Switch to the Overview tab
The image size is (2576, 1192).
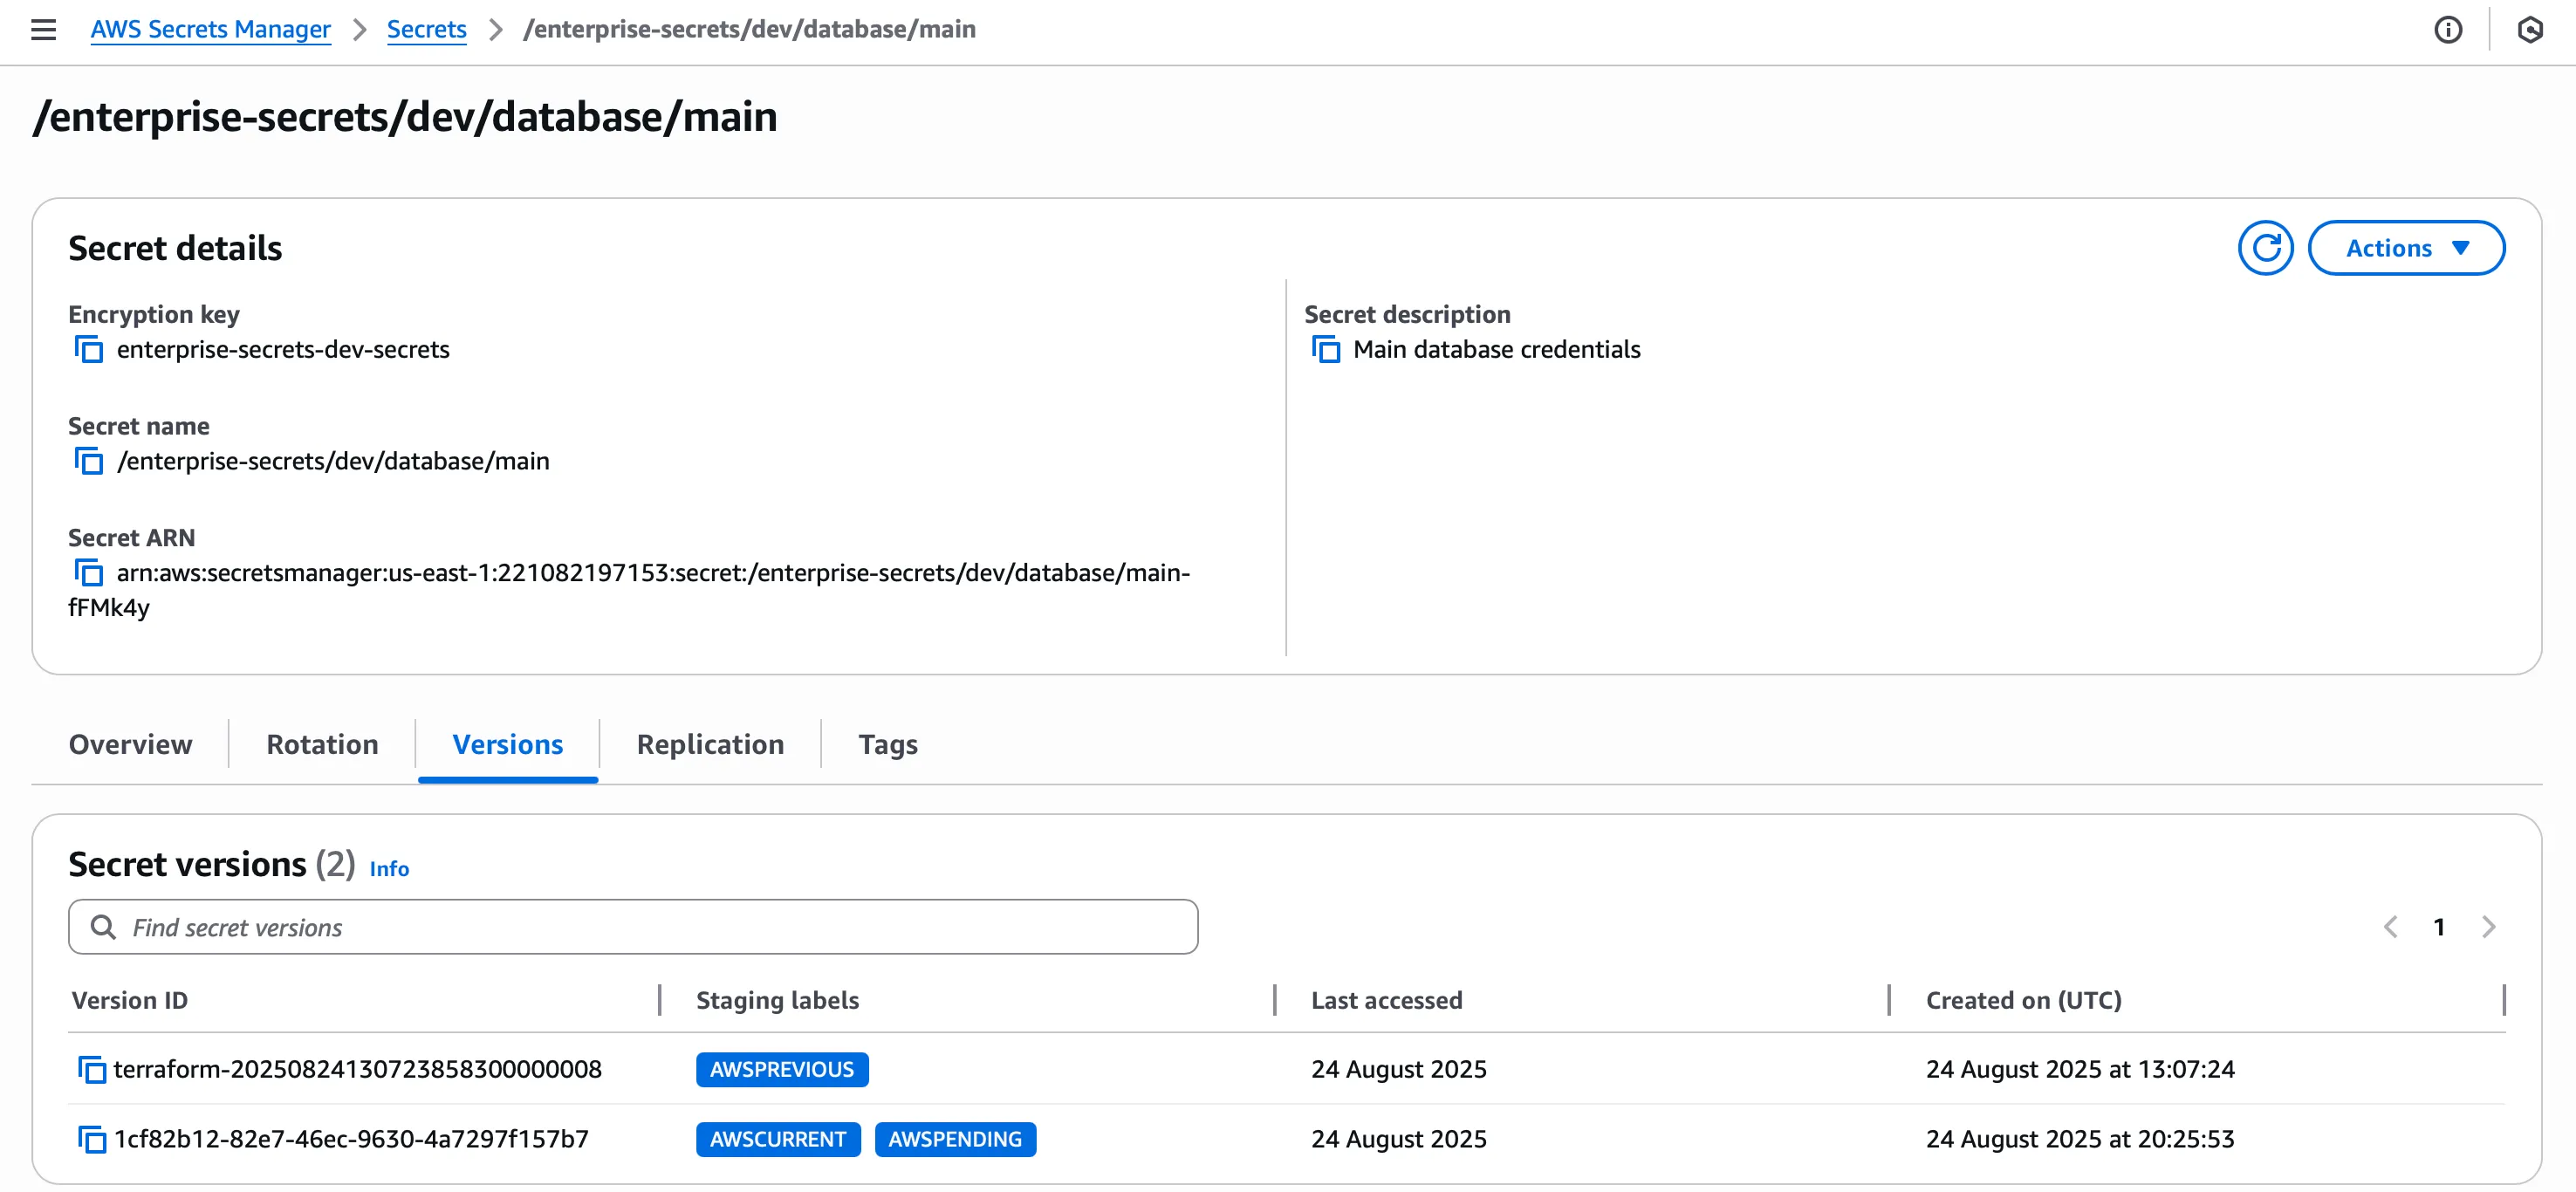(x=130, y=744)
